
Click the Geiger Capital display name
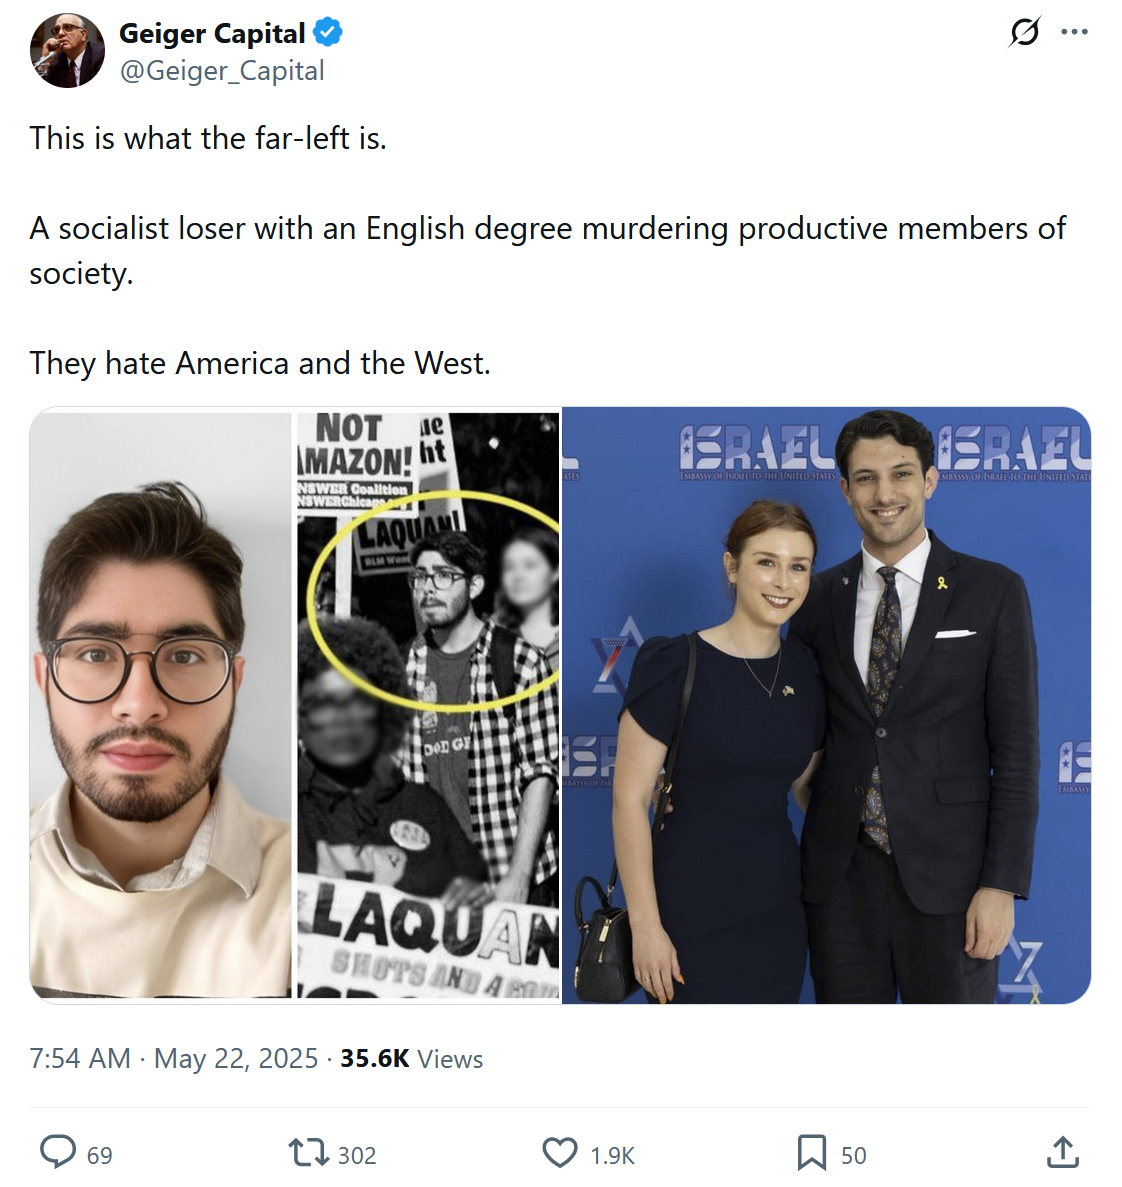[x=212, y=34]
